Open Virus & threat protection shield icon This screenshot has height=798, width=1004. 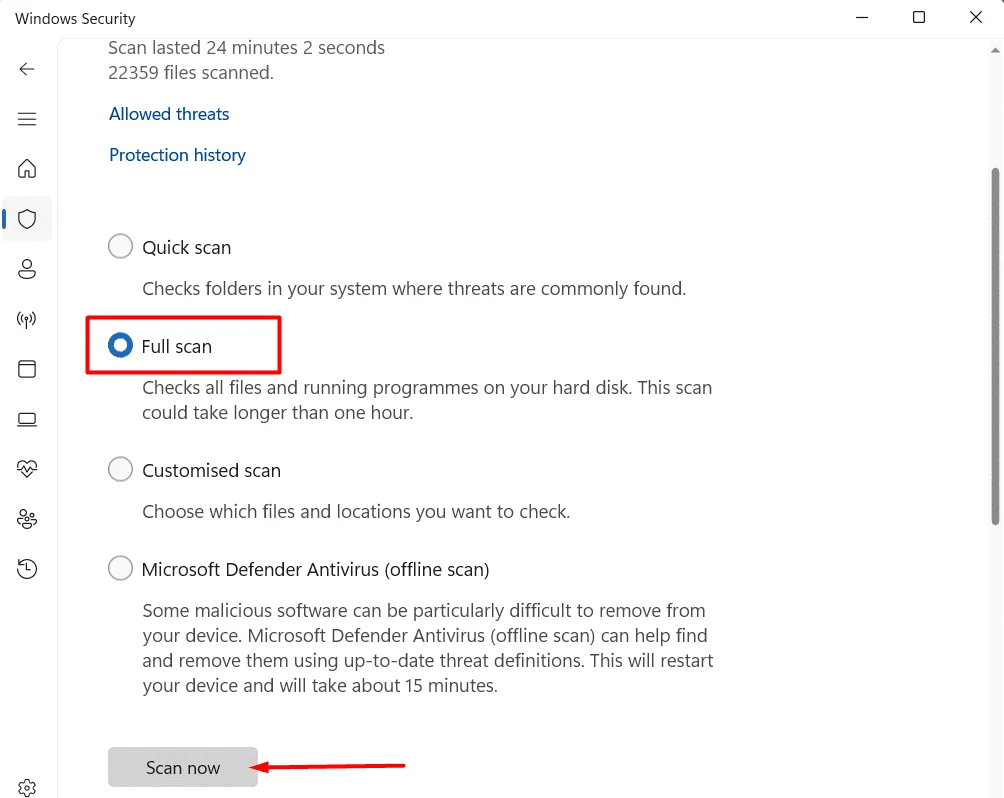27,219
